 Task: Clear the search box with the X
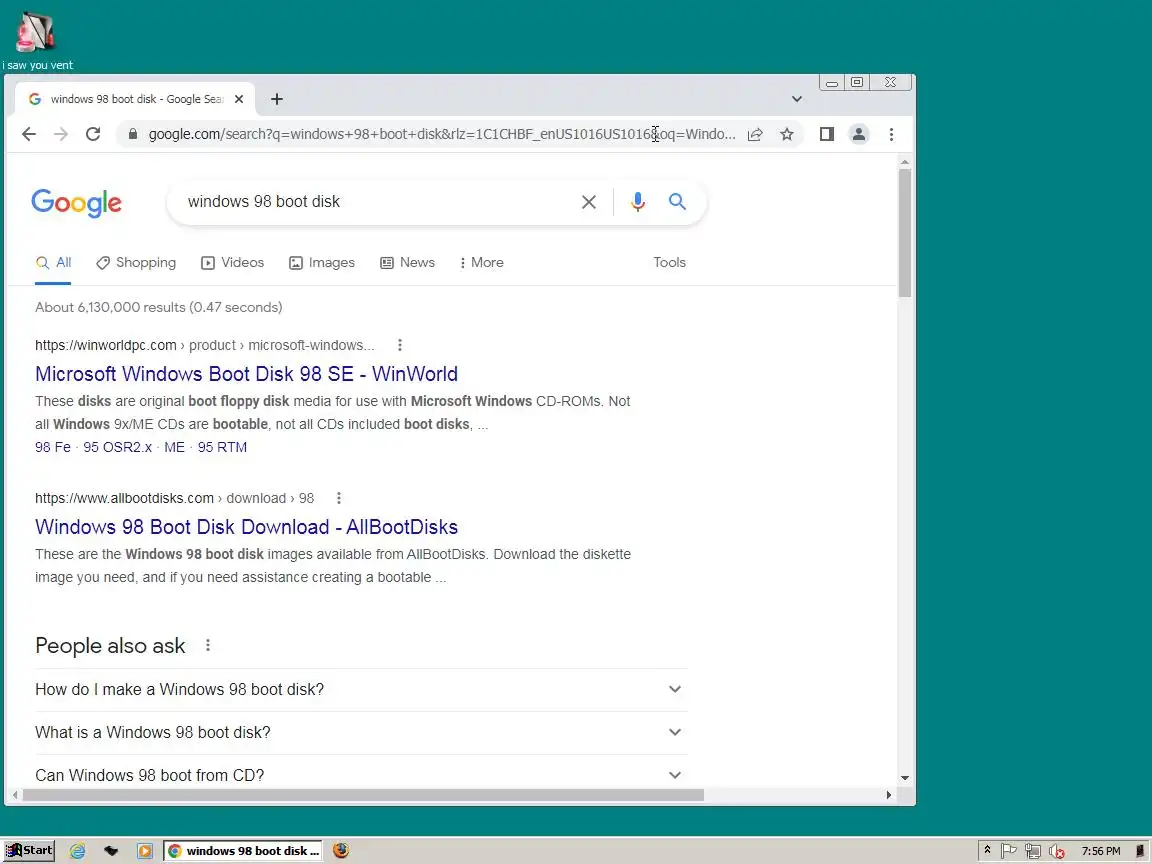[x=588, y=202]
